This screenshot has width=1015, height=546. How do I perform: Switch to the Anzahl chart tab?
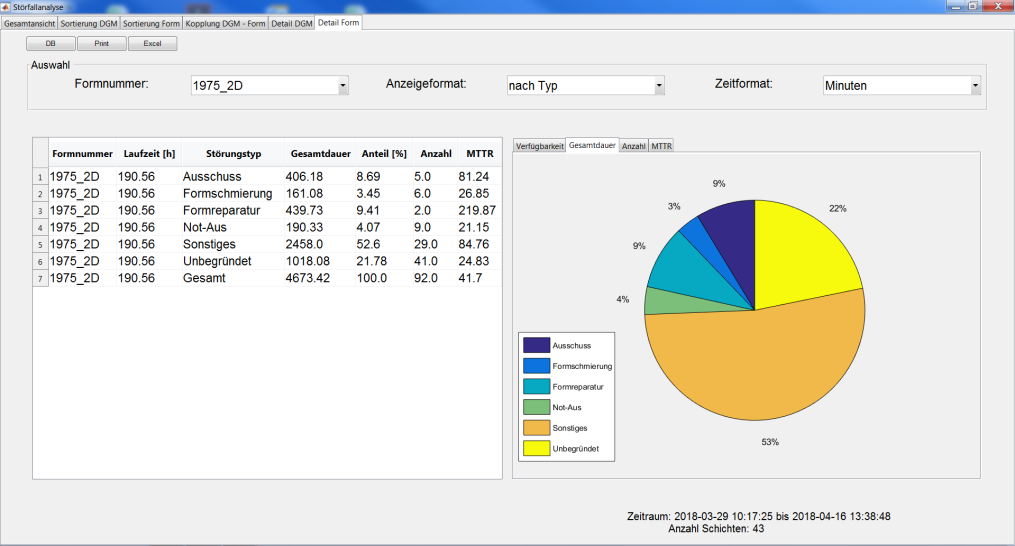pyautogui.click(x=634, y=146)
